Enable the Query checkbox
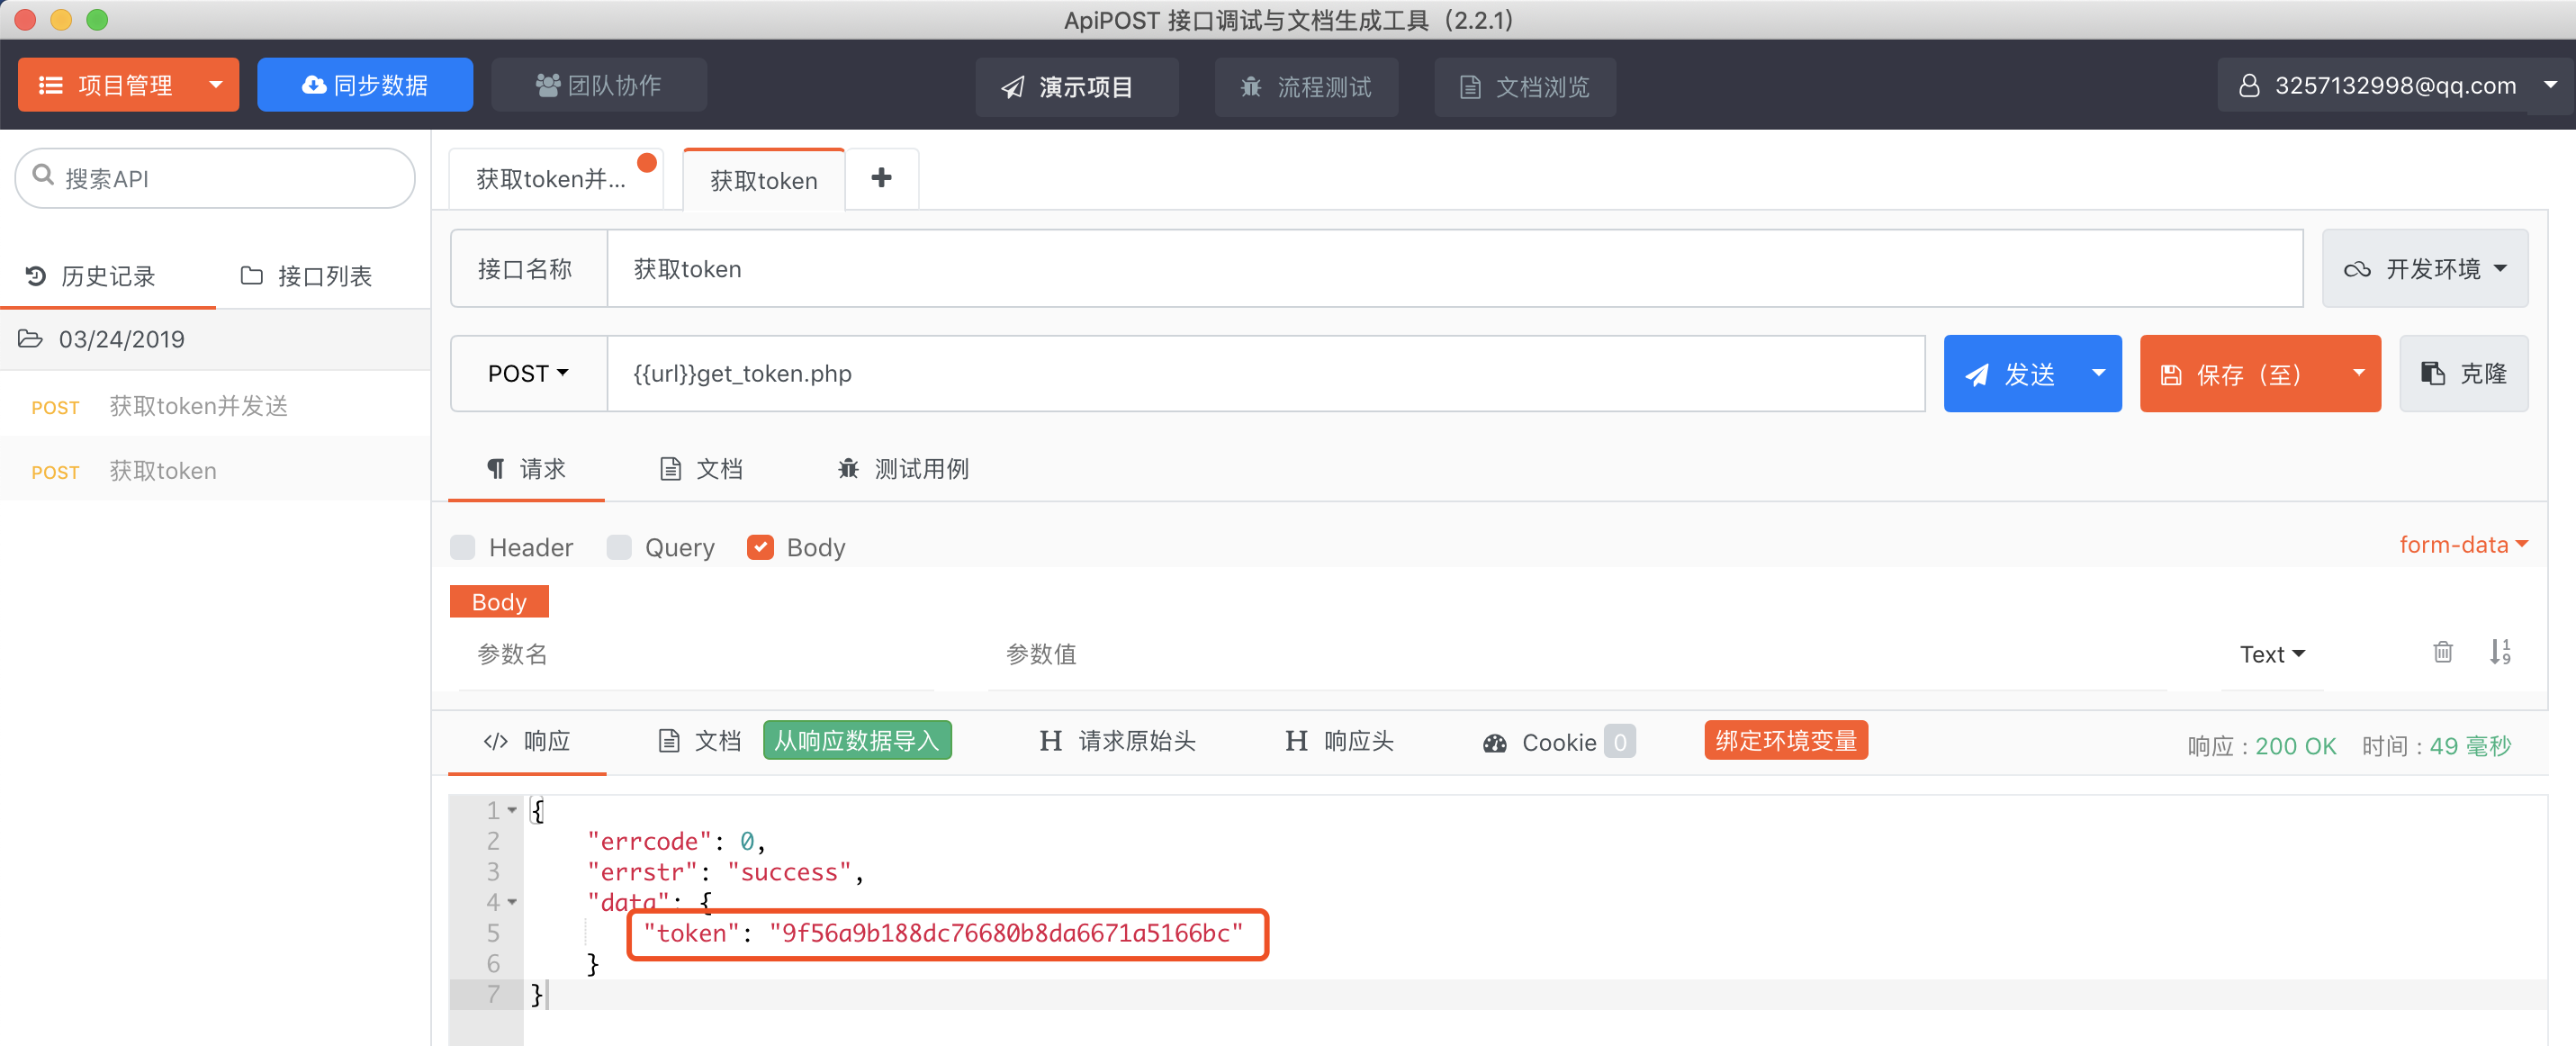This screenshot has height=1046, width=2576. [619, 547]
